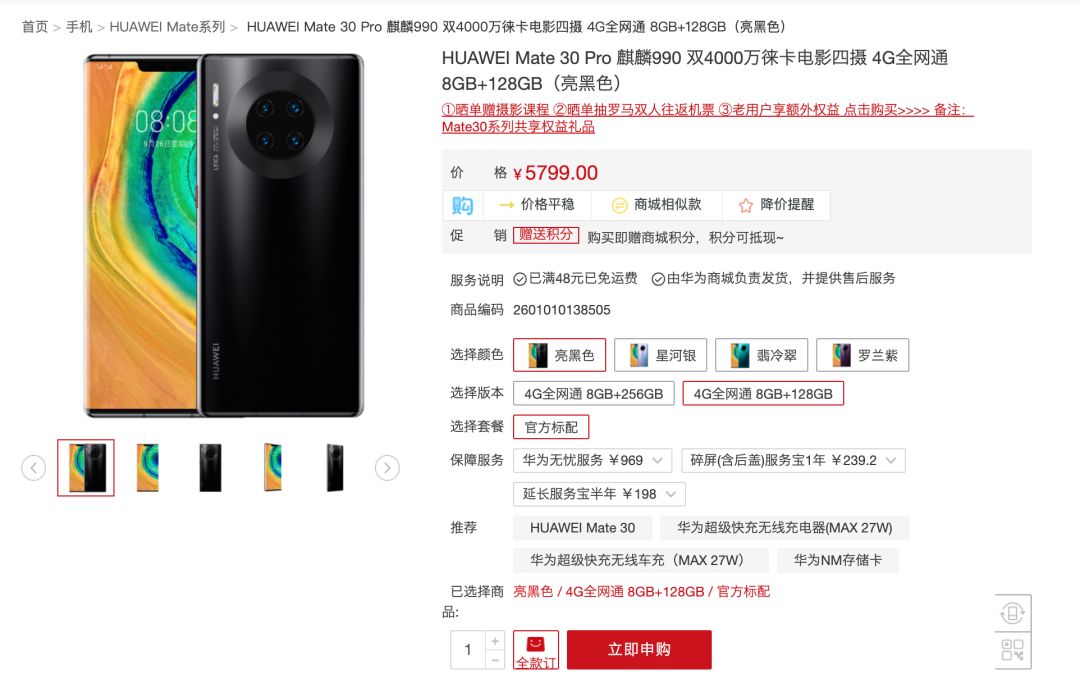Show the next thumbnails with the right arrow

[387, 468]
